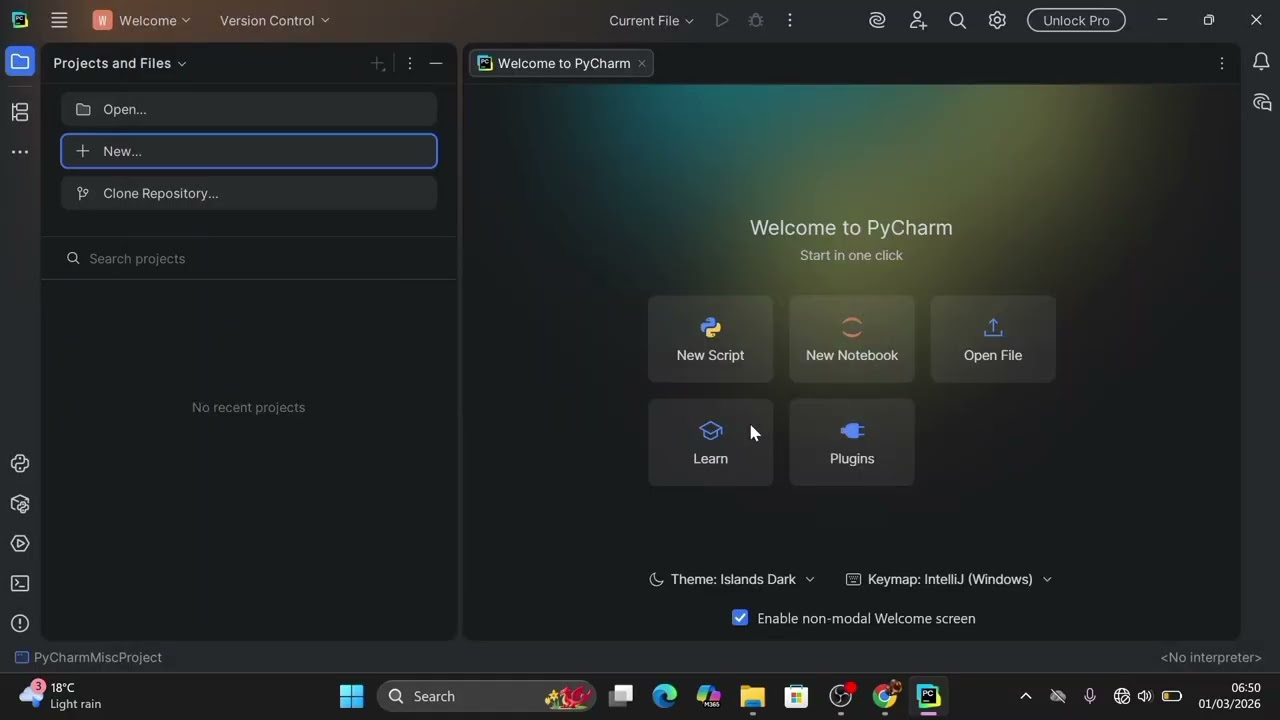This screenshot has width=1280, height=720.
Task: Click Clone Repository... option
Action: [x=249, y=193]
